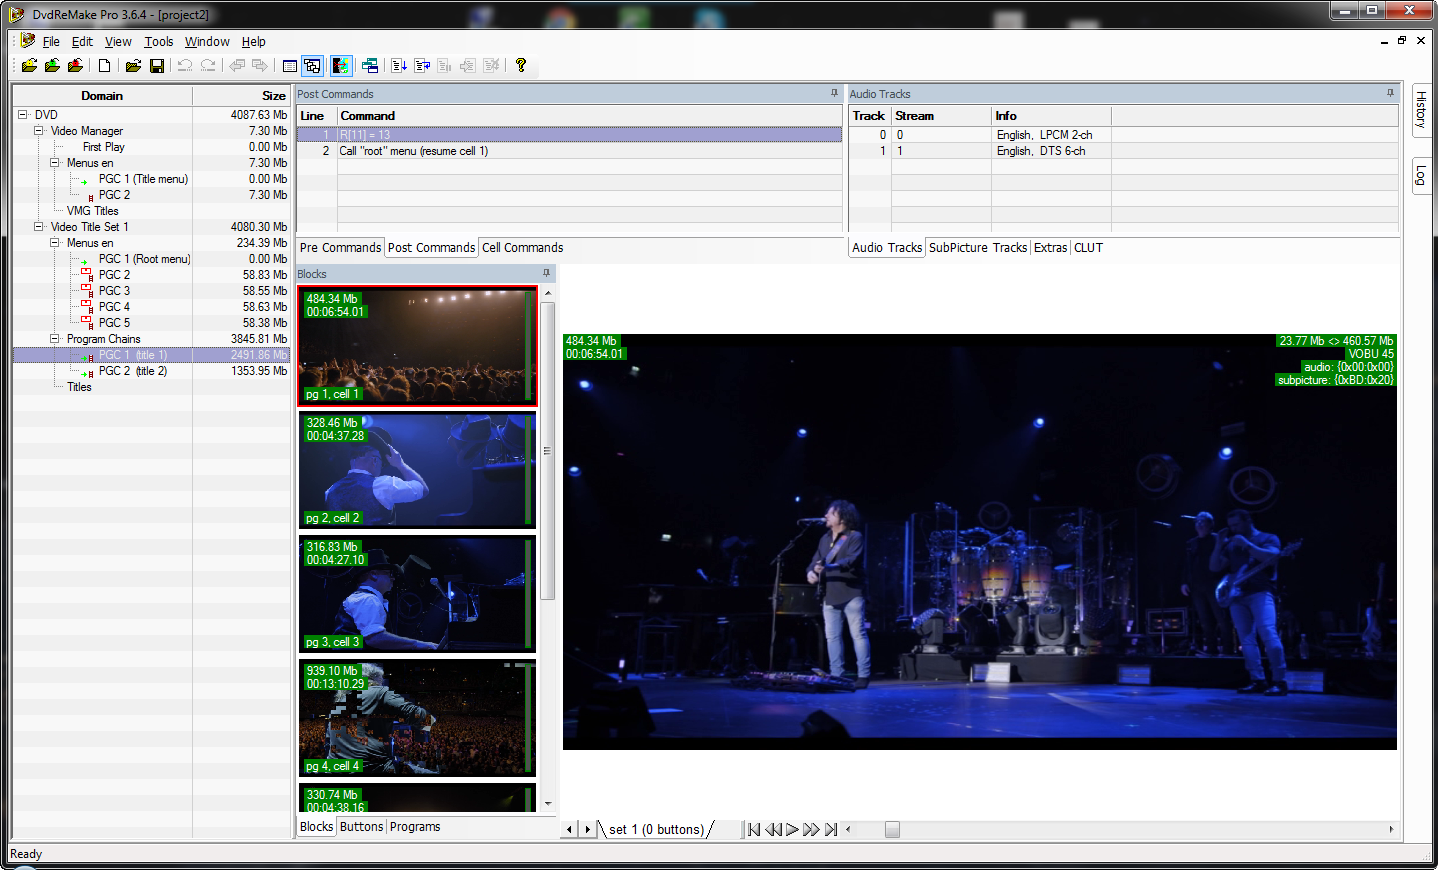Viewport: 1438px width, 870px height.
Task: Click the yellow question mark help icon
Action: (521, 66)
